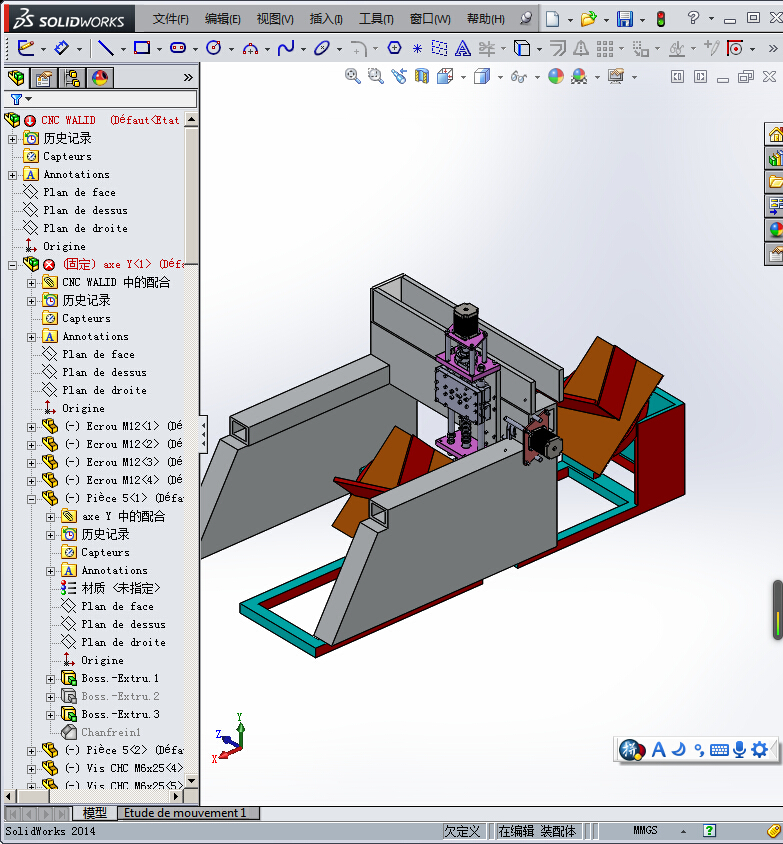Viewport: 783px width, 844px height.
Task: Select Plan de dessus under CNC WALID
Action: tap(85, 210)
